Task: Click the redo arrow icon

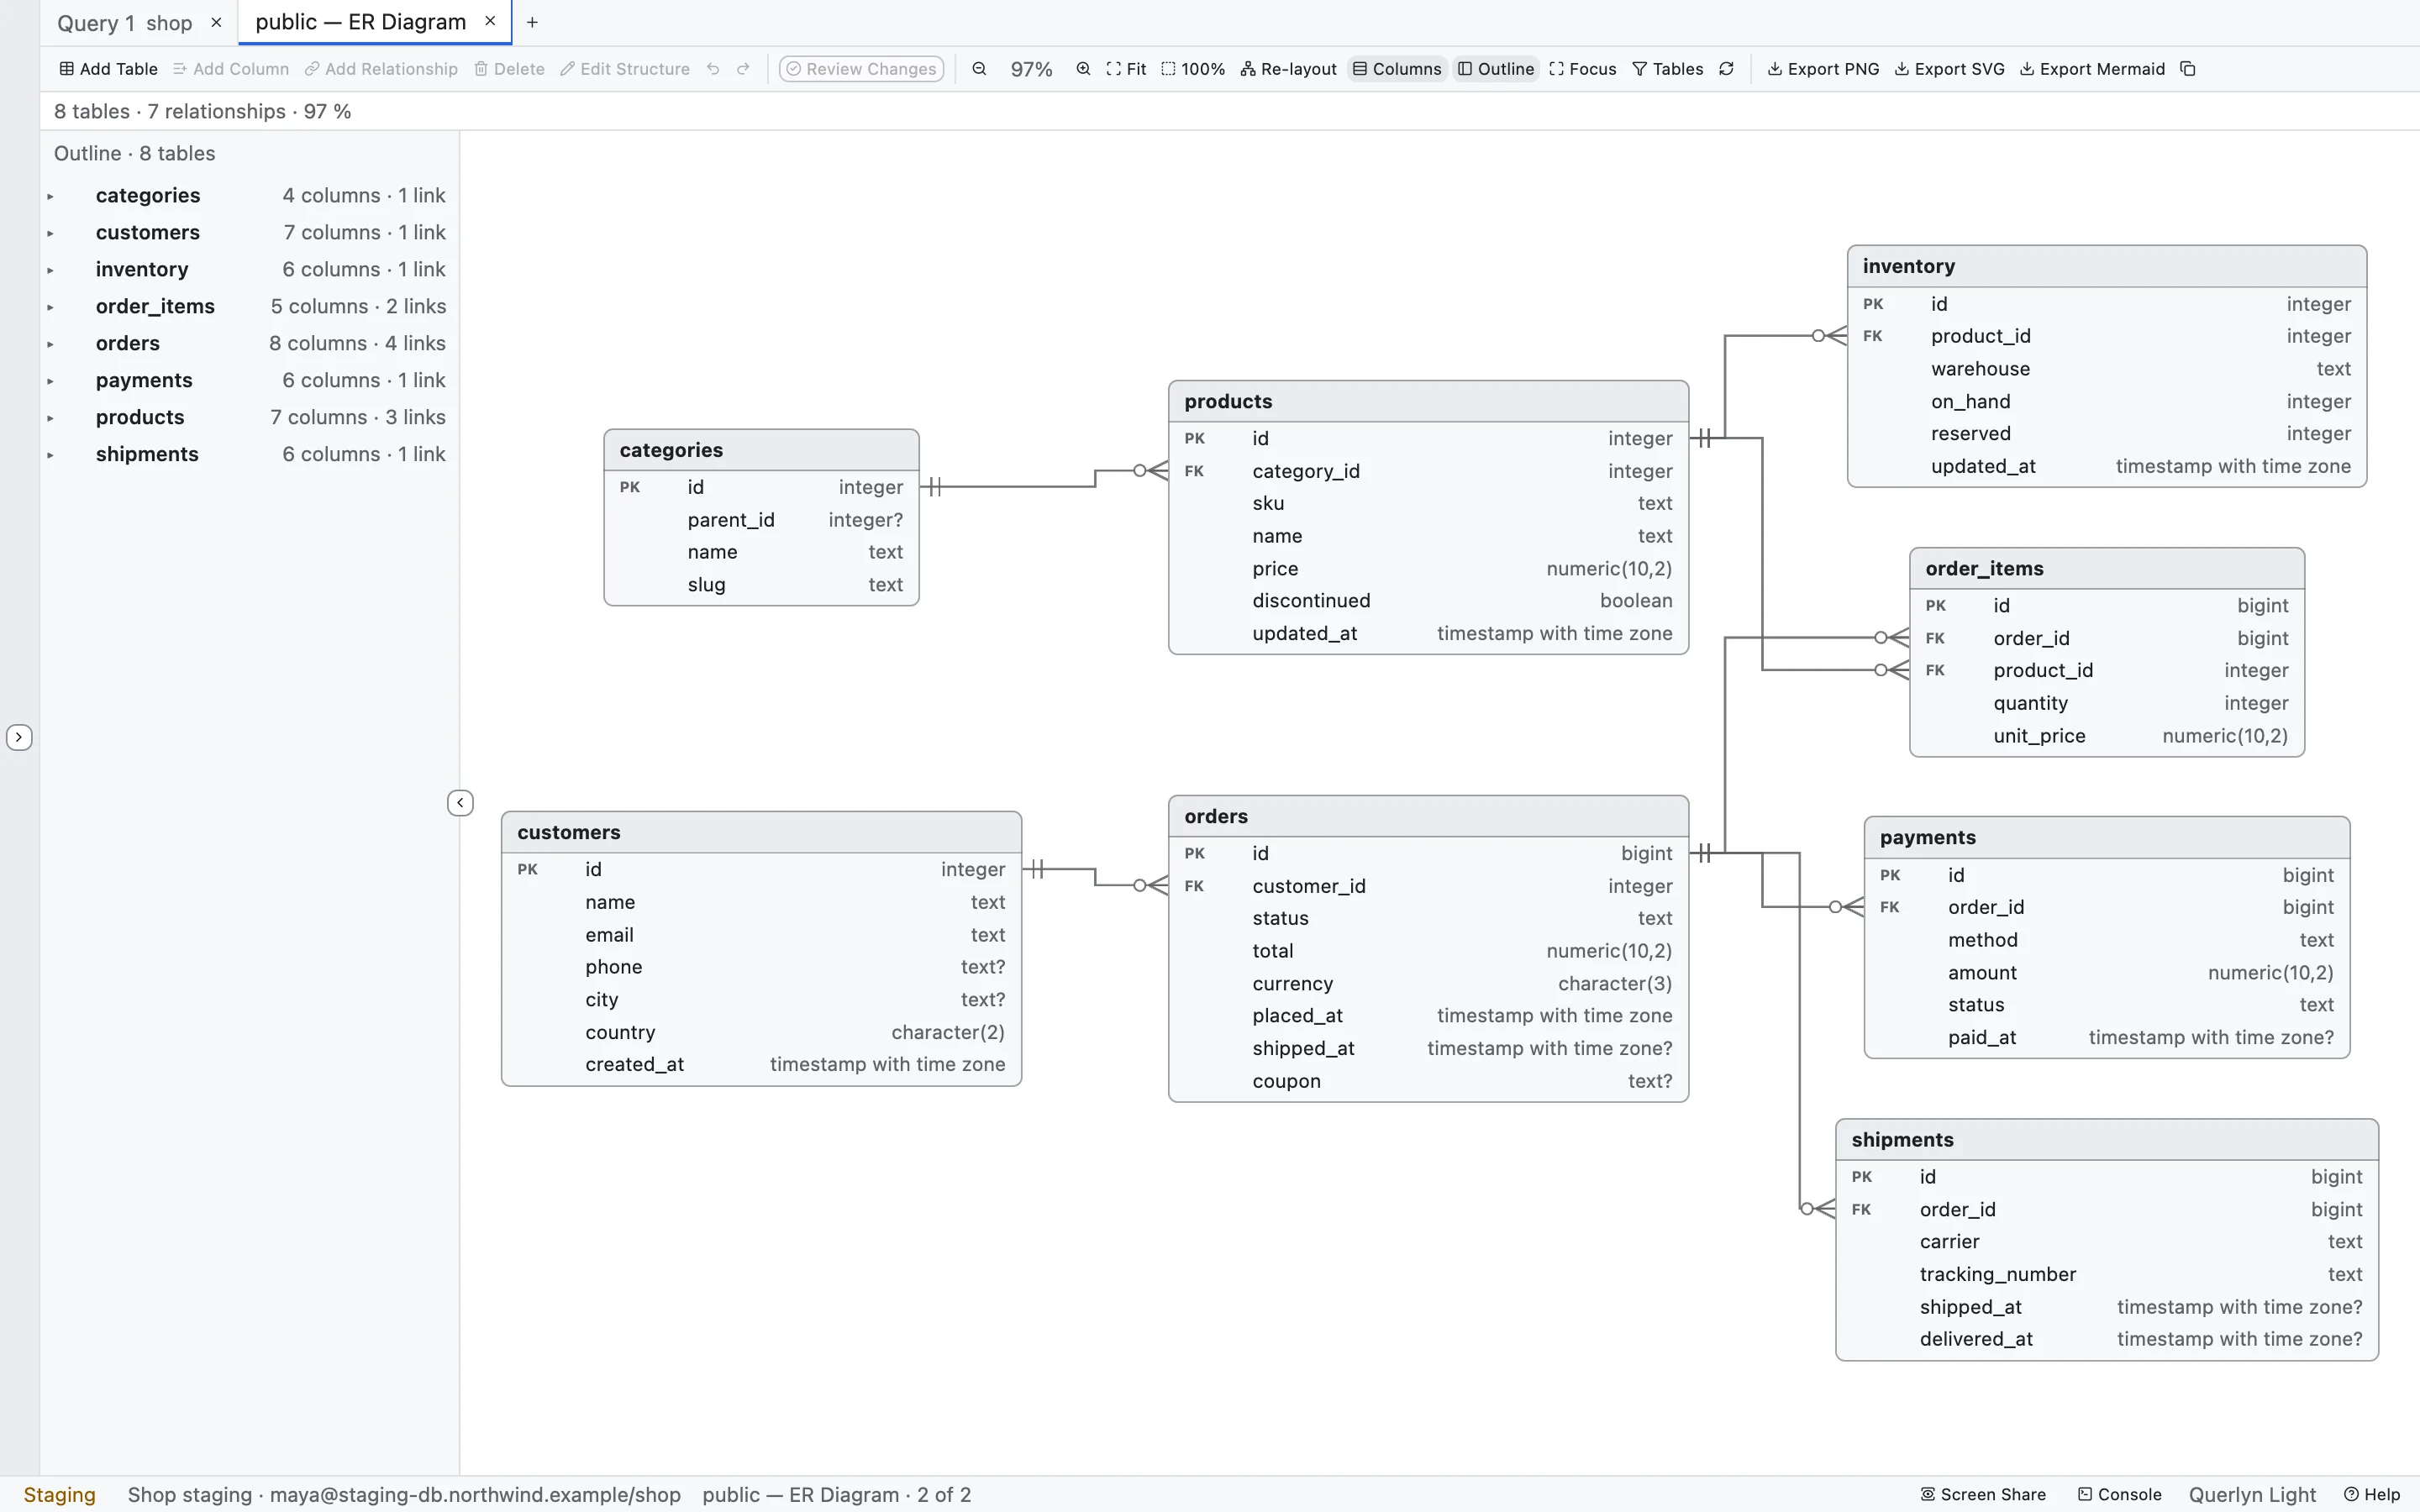Action: (x=743, y=69)
